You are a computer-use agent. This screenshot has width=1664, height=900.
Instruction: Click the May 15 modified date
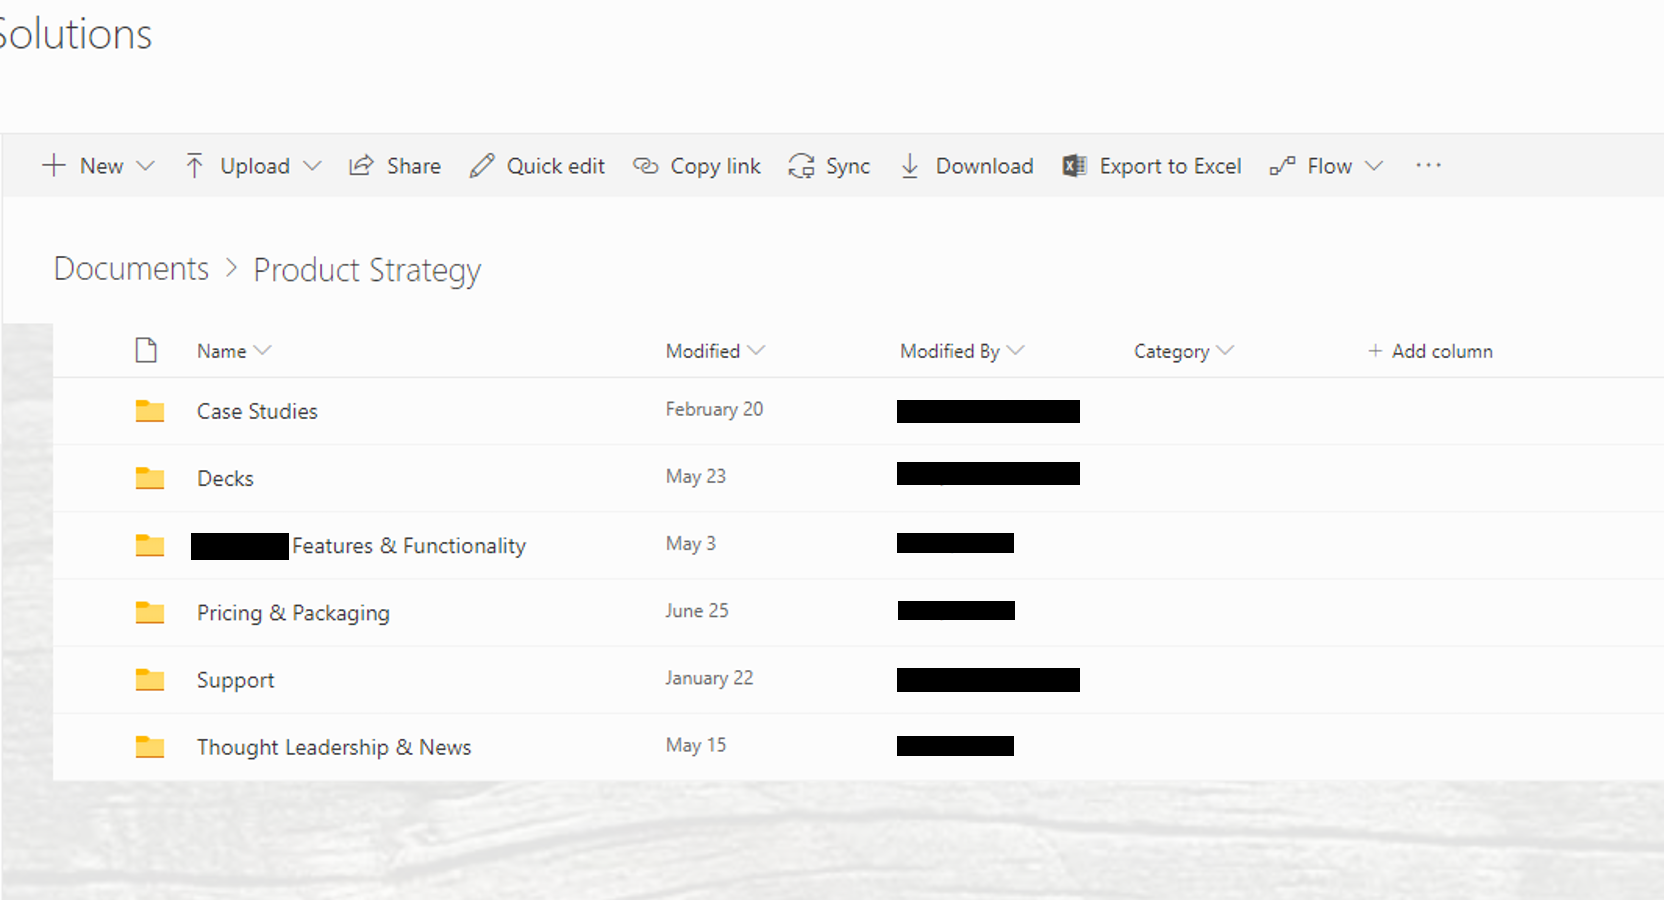point(696,745)
